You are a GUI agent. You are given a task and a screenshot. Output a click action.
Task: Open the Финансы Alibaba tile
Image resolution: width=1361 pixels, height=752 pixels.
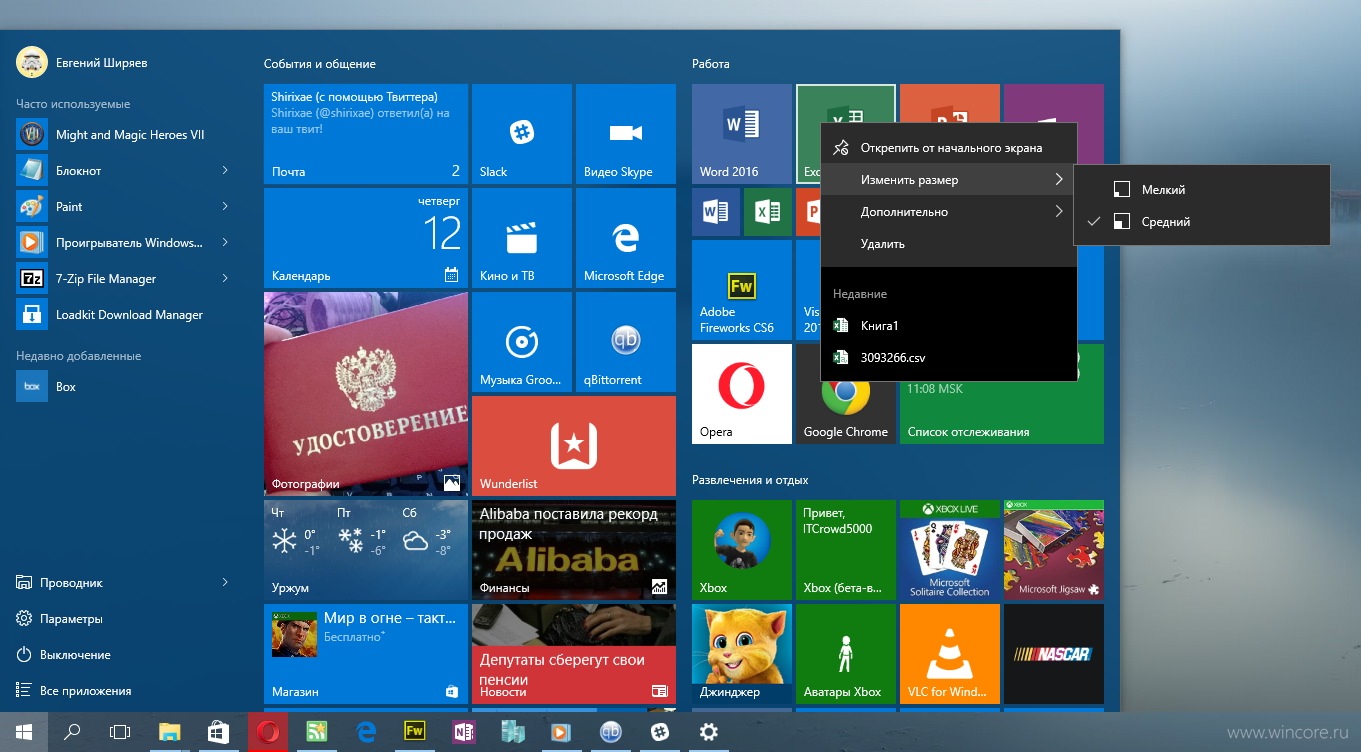pos(574,550)
